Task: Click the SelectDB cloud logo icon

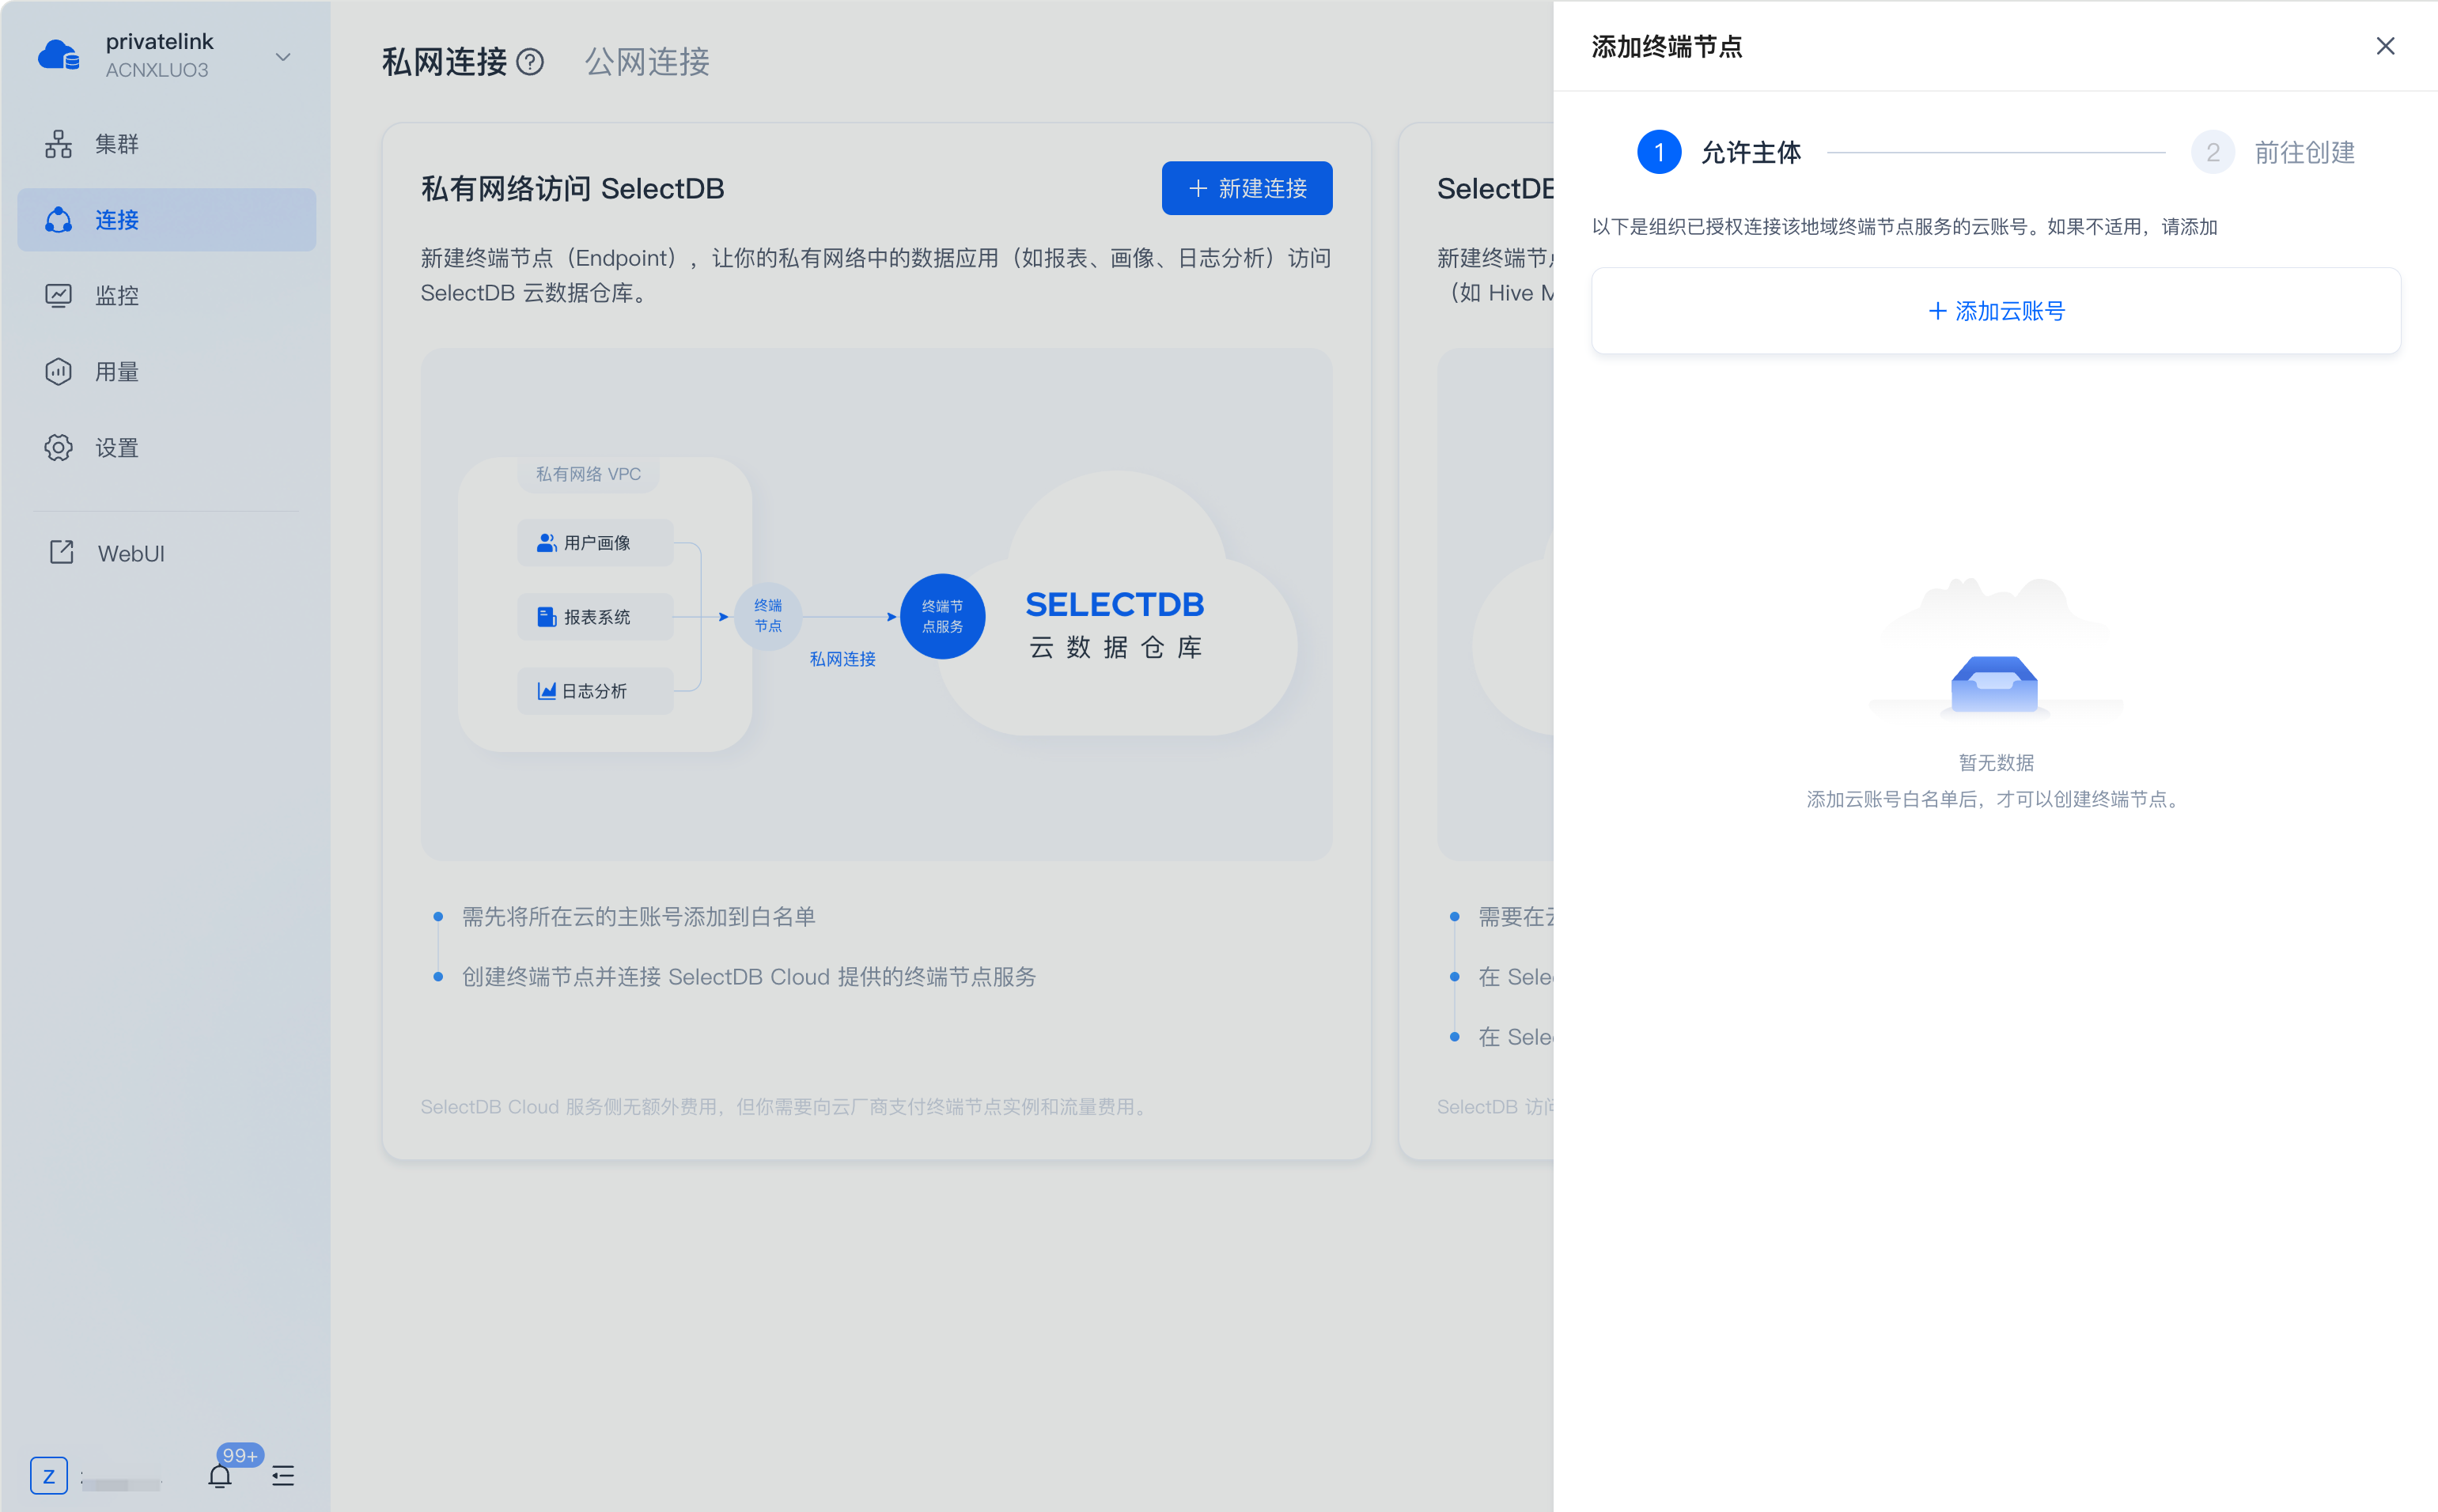Action: [58, 55]
